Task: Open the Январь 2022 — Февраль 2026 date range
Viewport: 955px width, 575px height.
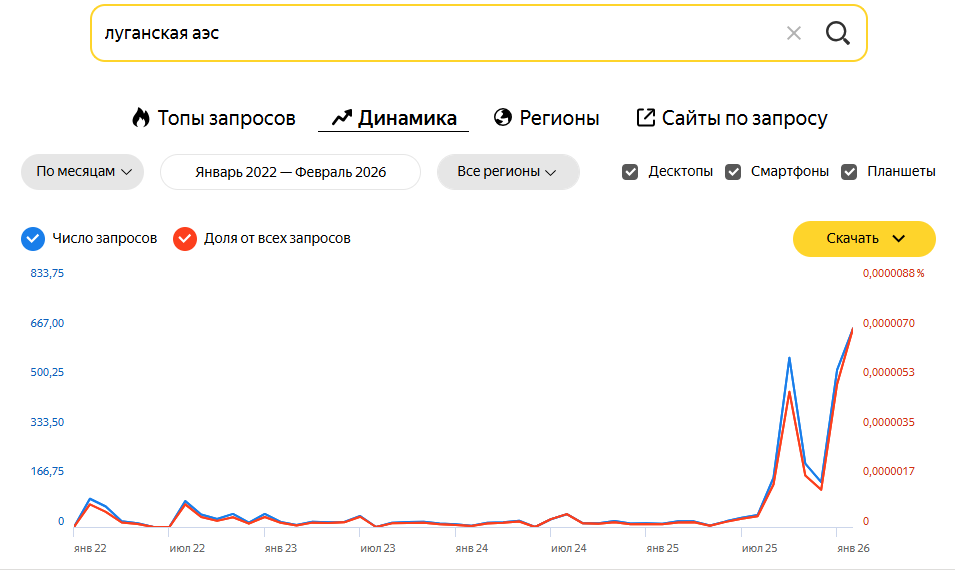Action: click(x=290, y=172)
